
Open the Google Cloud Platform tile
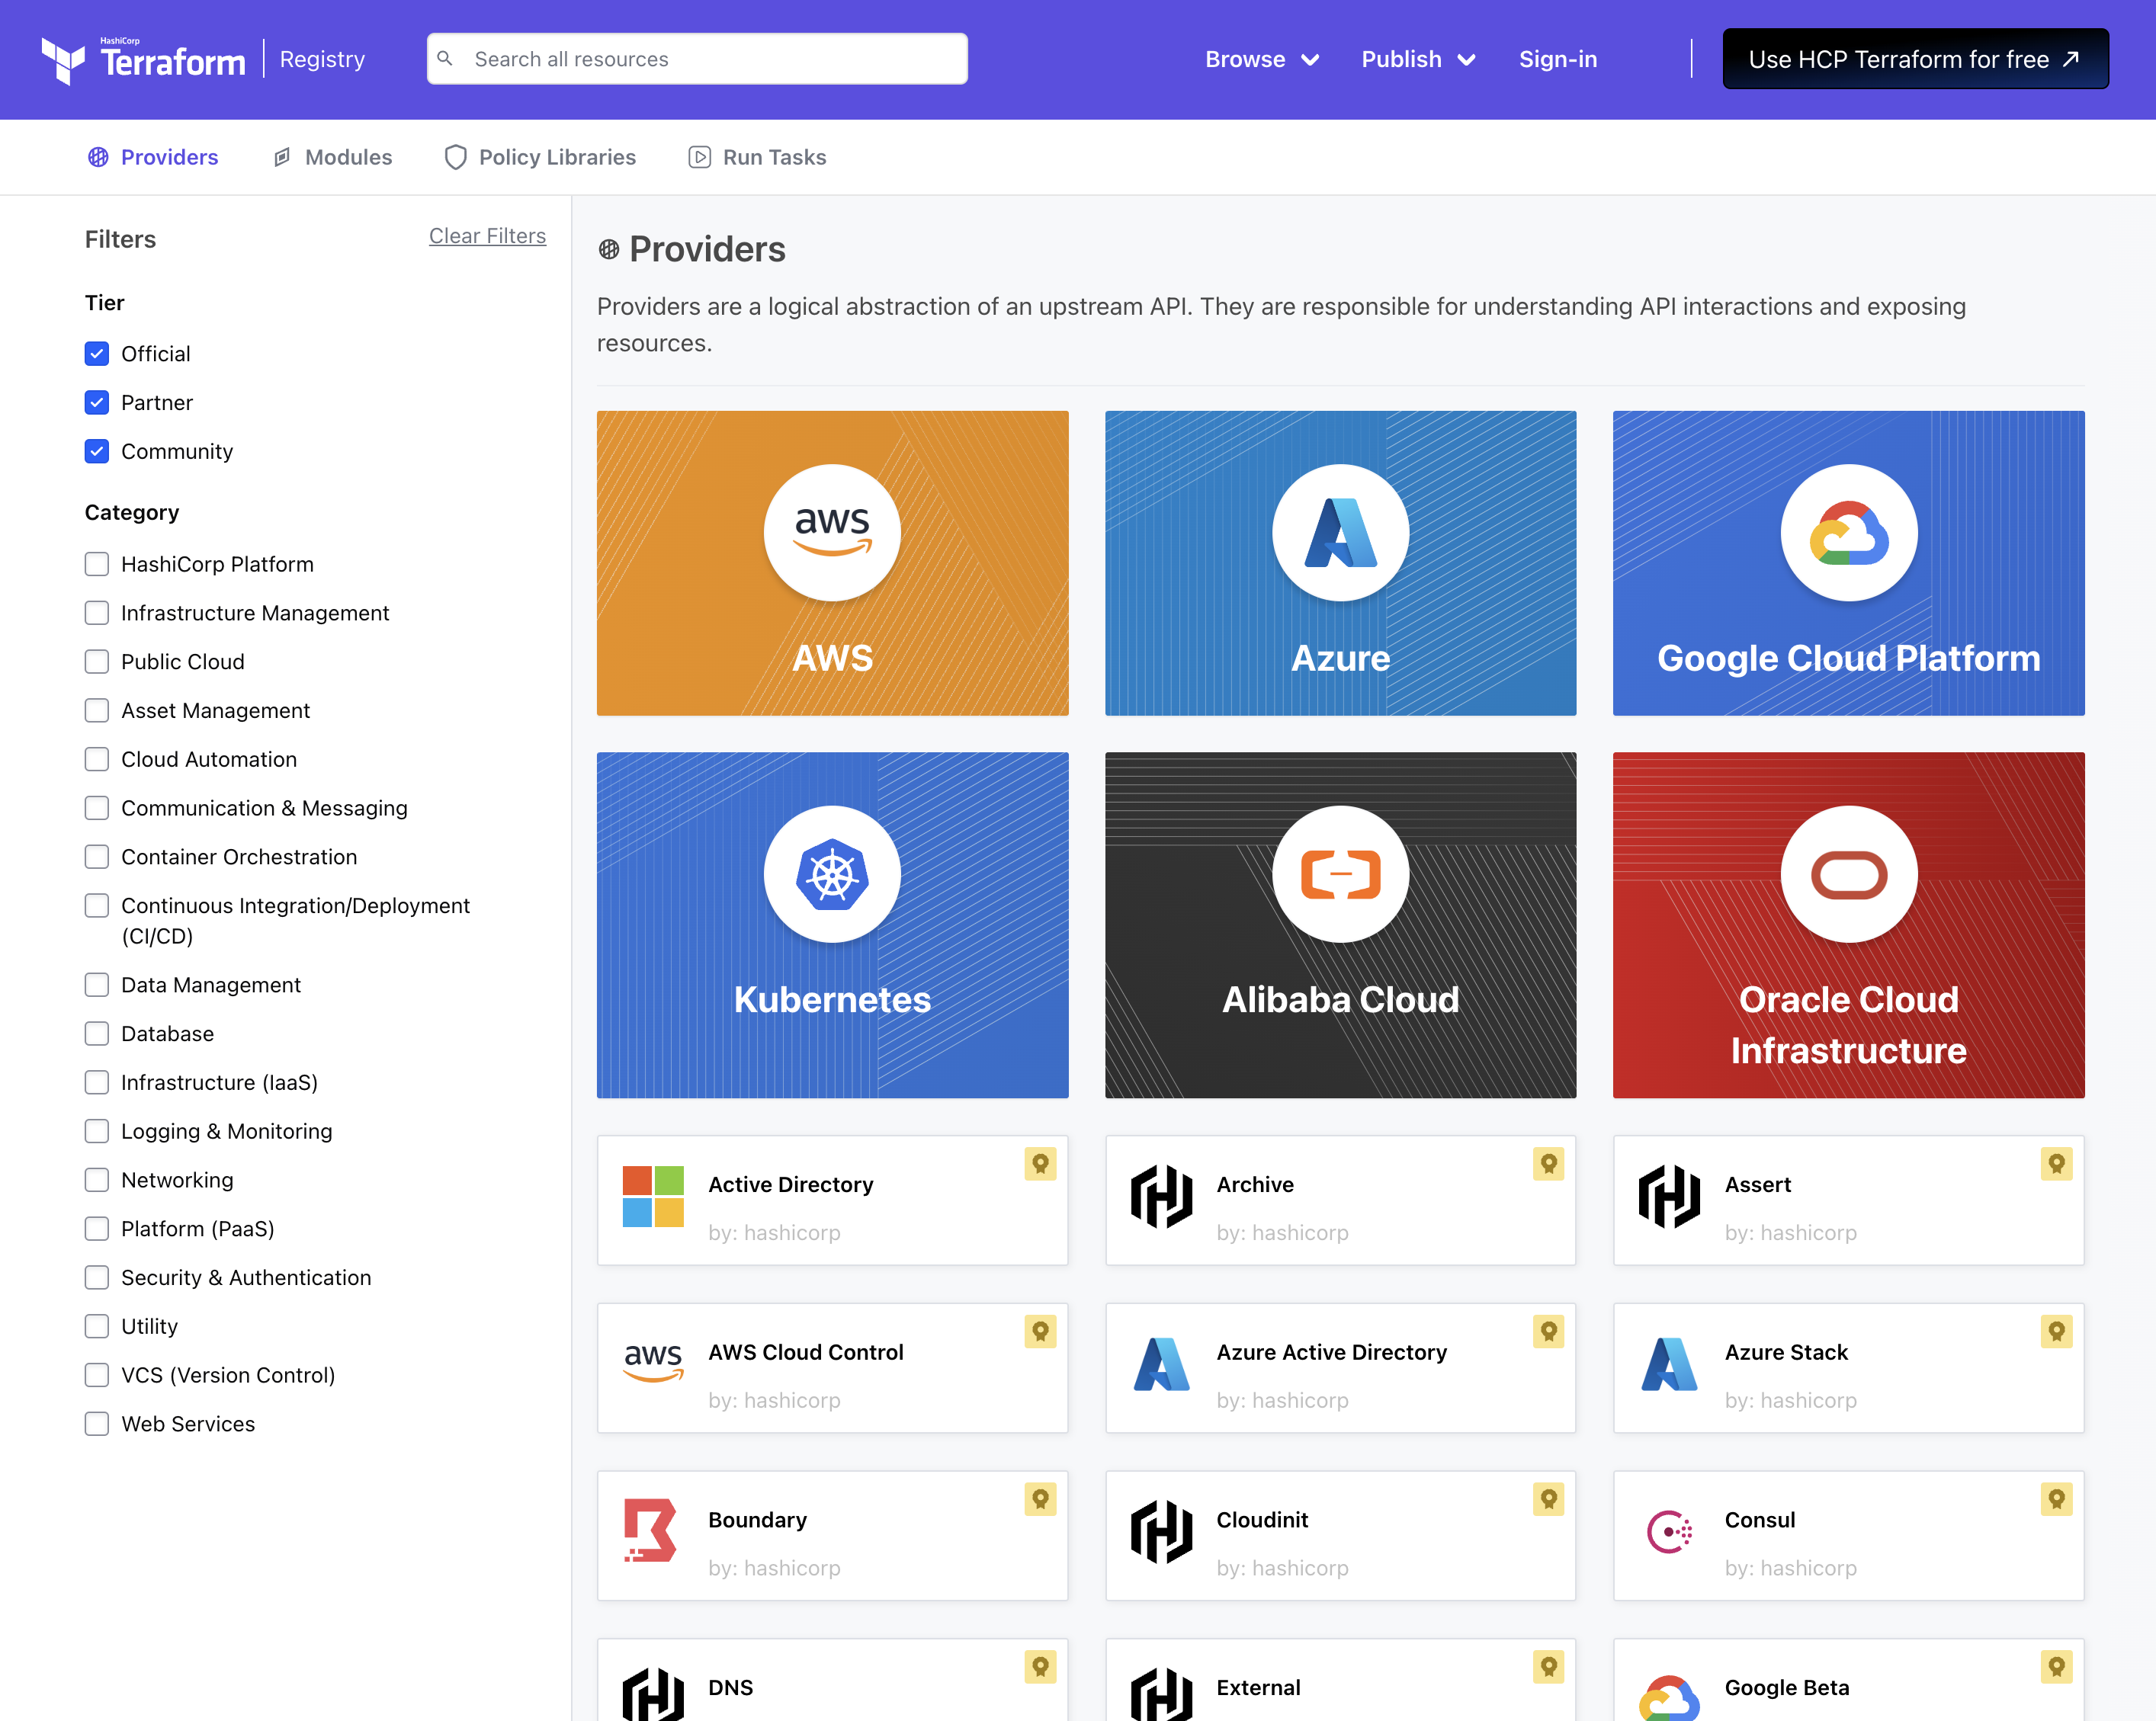pos(1848,563)
